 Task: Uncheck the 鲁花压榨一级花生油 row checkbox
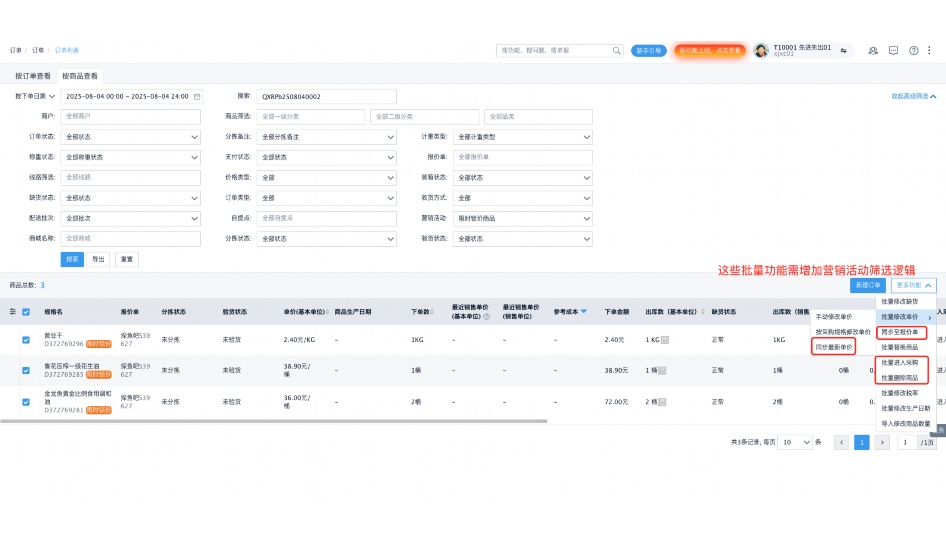pos(26,370)
